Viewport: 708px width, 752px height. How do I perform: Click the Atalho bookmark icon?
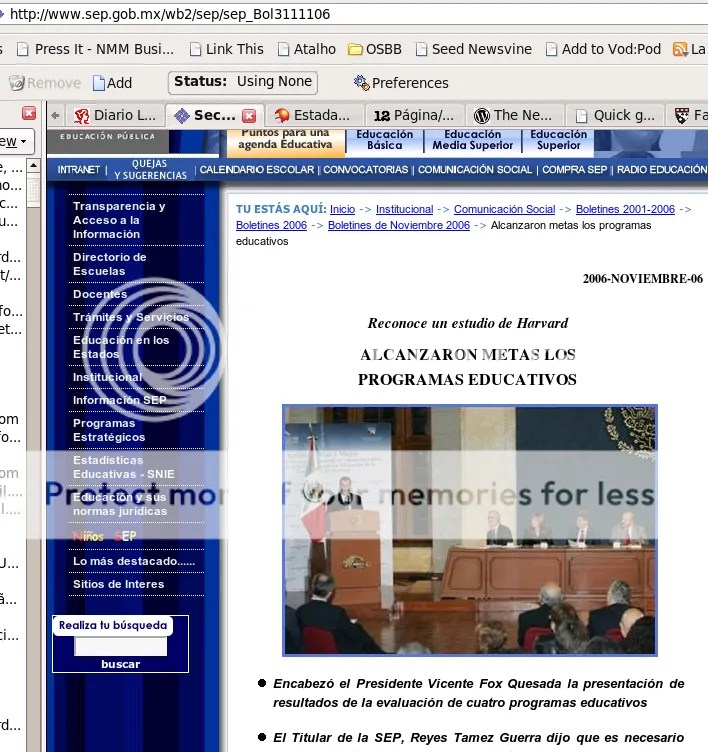tap(283, 49)
